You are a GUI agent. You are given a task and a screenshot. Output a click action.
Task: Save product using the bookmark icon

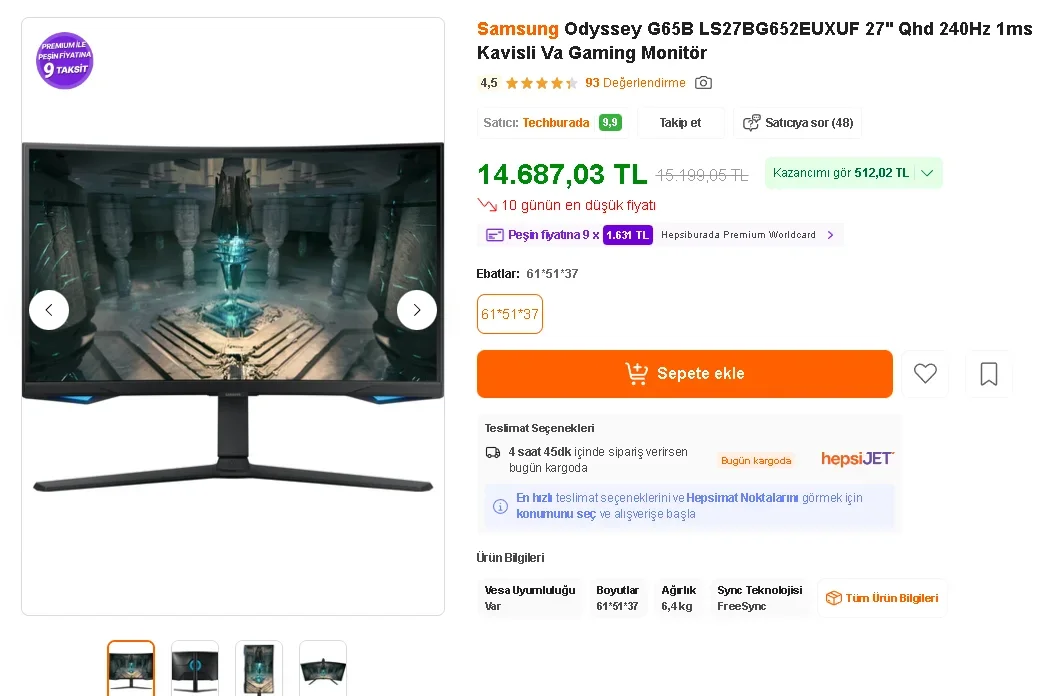point(989,373)
